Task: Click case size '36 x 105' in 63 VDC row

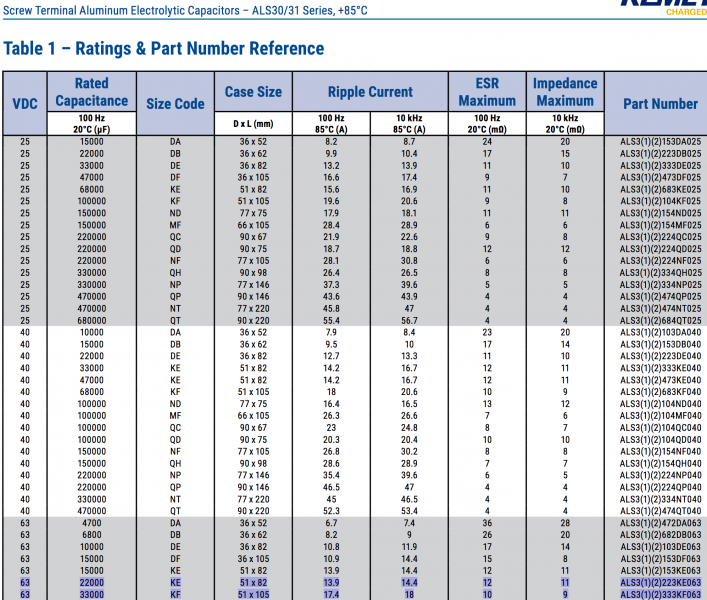Action: (253, 559)
